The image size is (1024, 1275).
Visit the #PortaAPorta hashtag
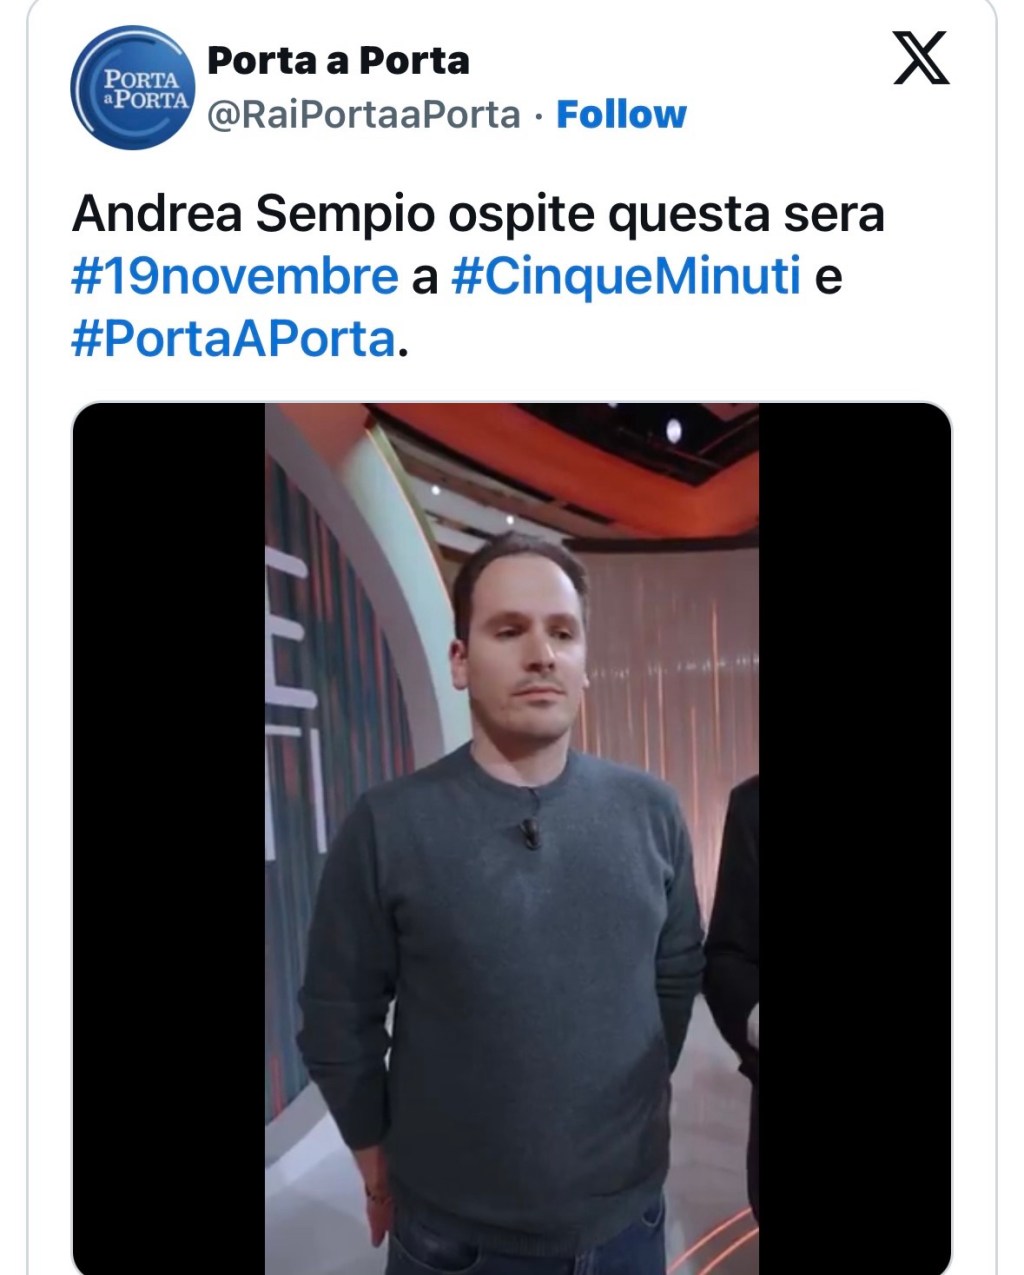(234, 339)
